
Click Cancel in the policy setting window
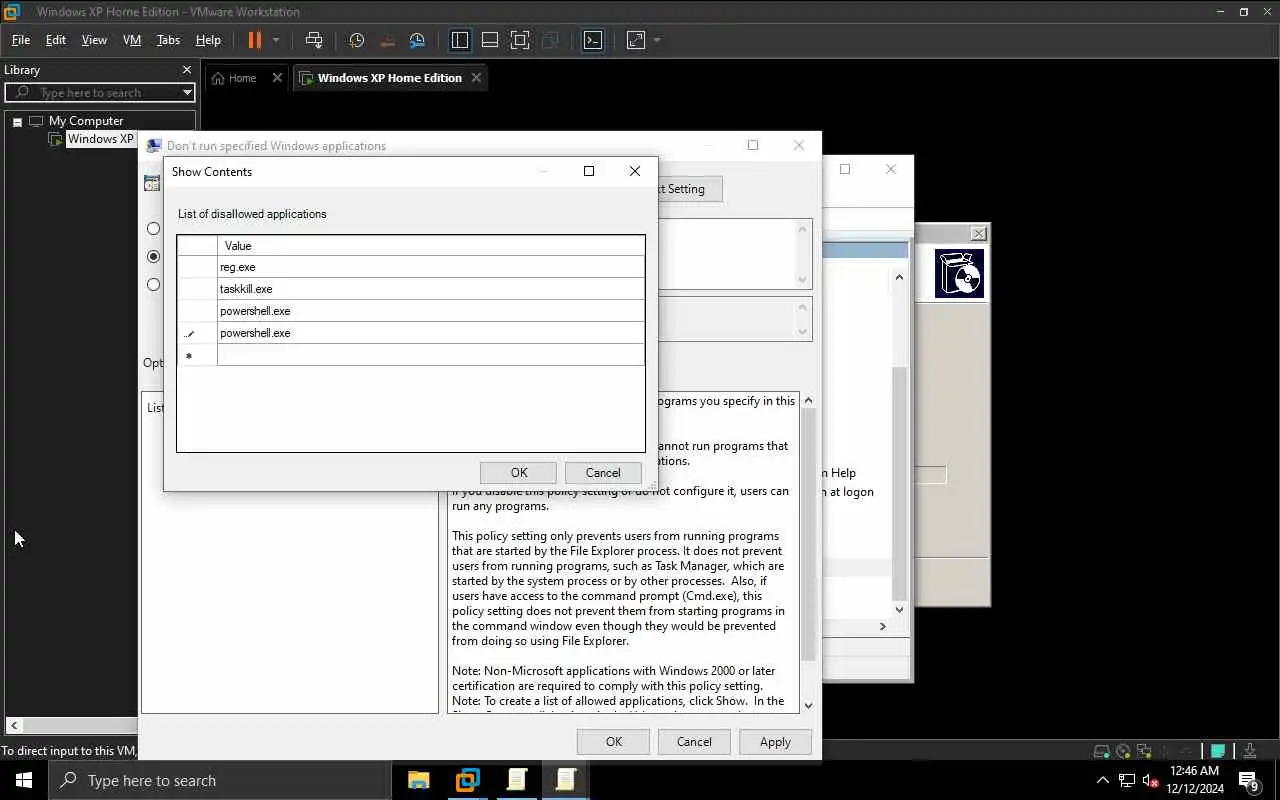tap(694, 742)
